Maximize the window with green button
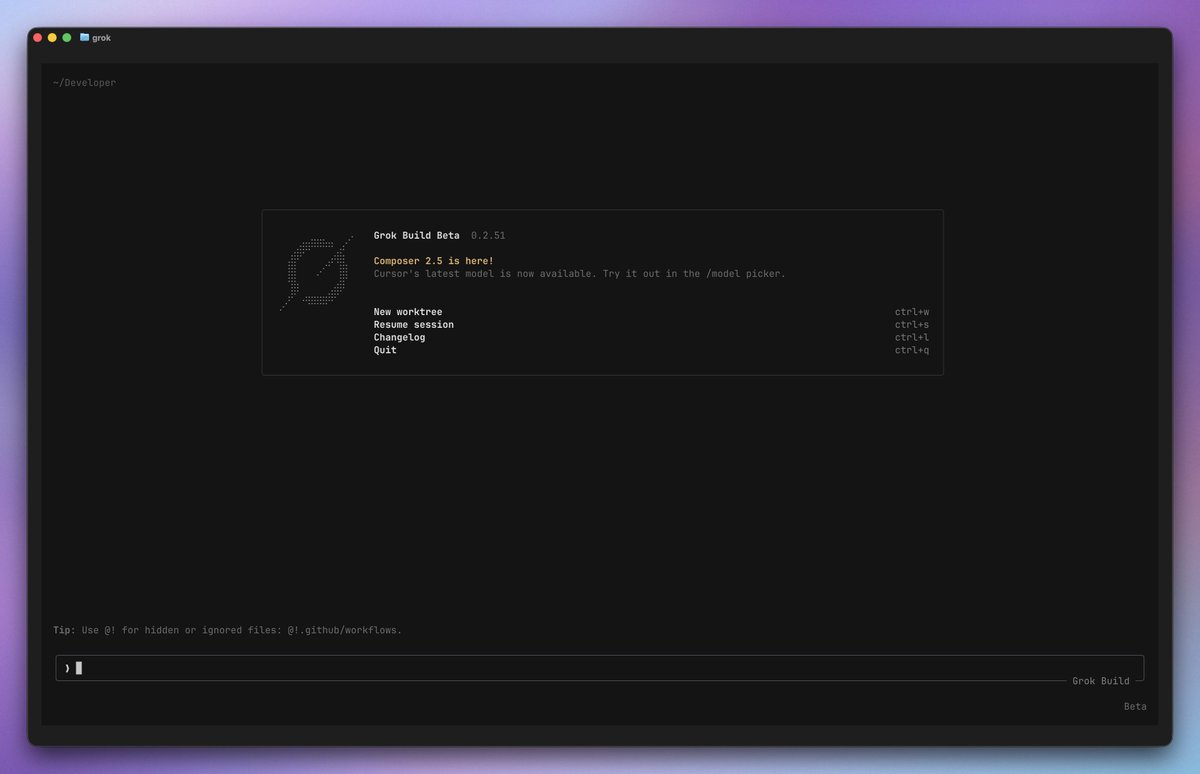 coord(67,37)
